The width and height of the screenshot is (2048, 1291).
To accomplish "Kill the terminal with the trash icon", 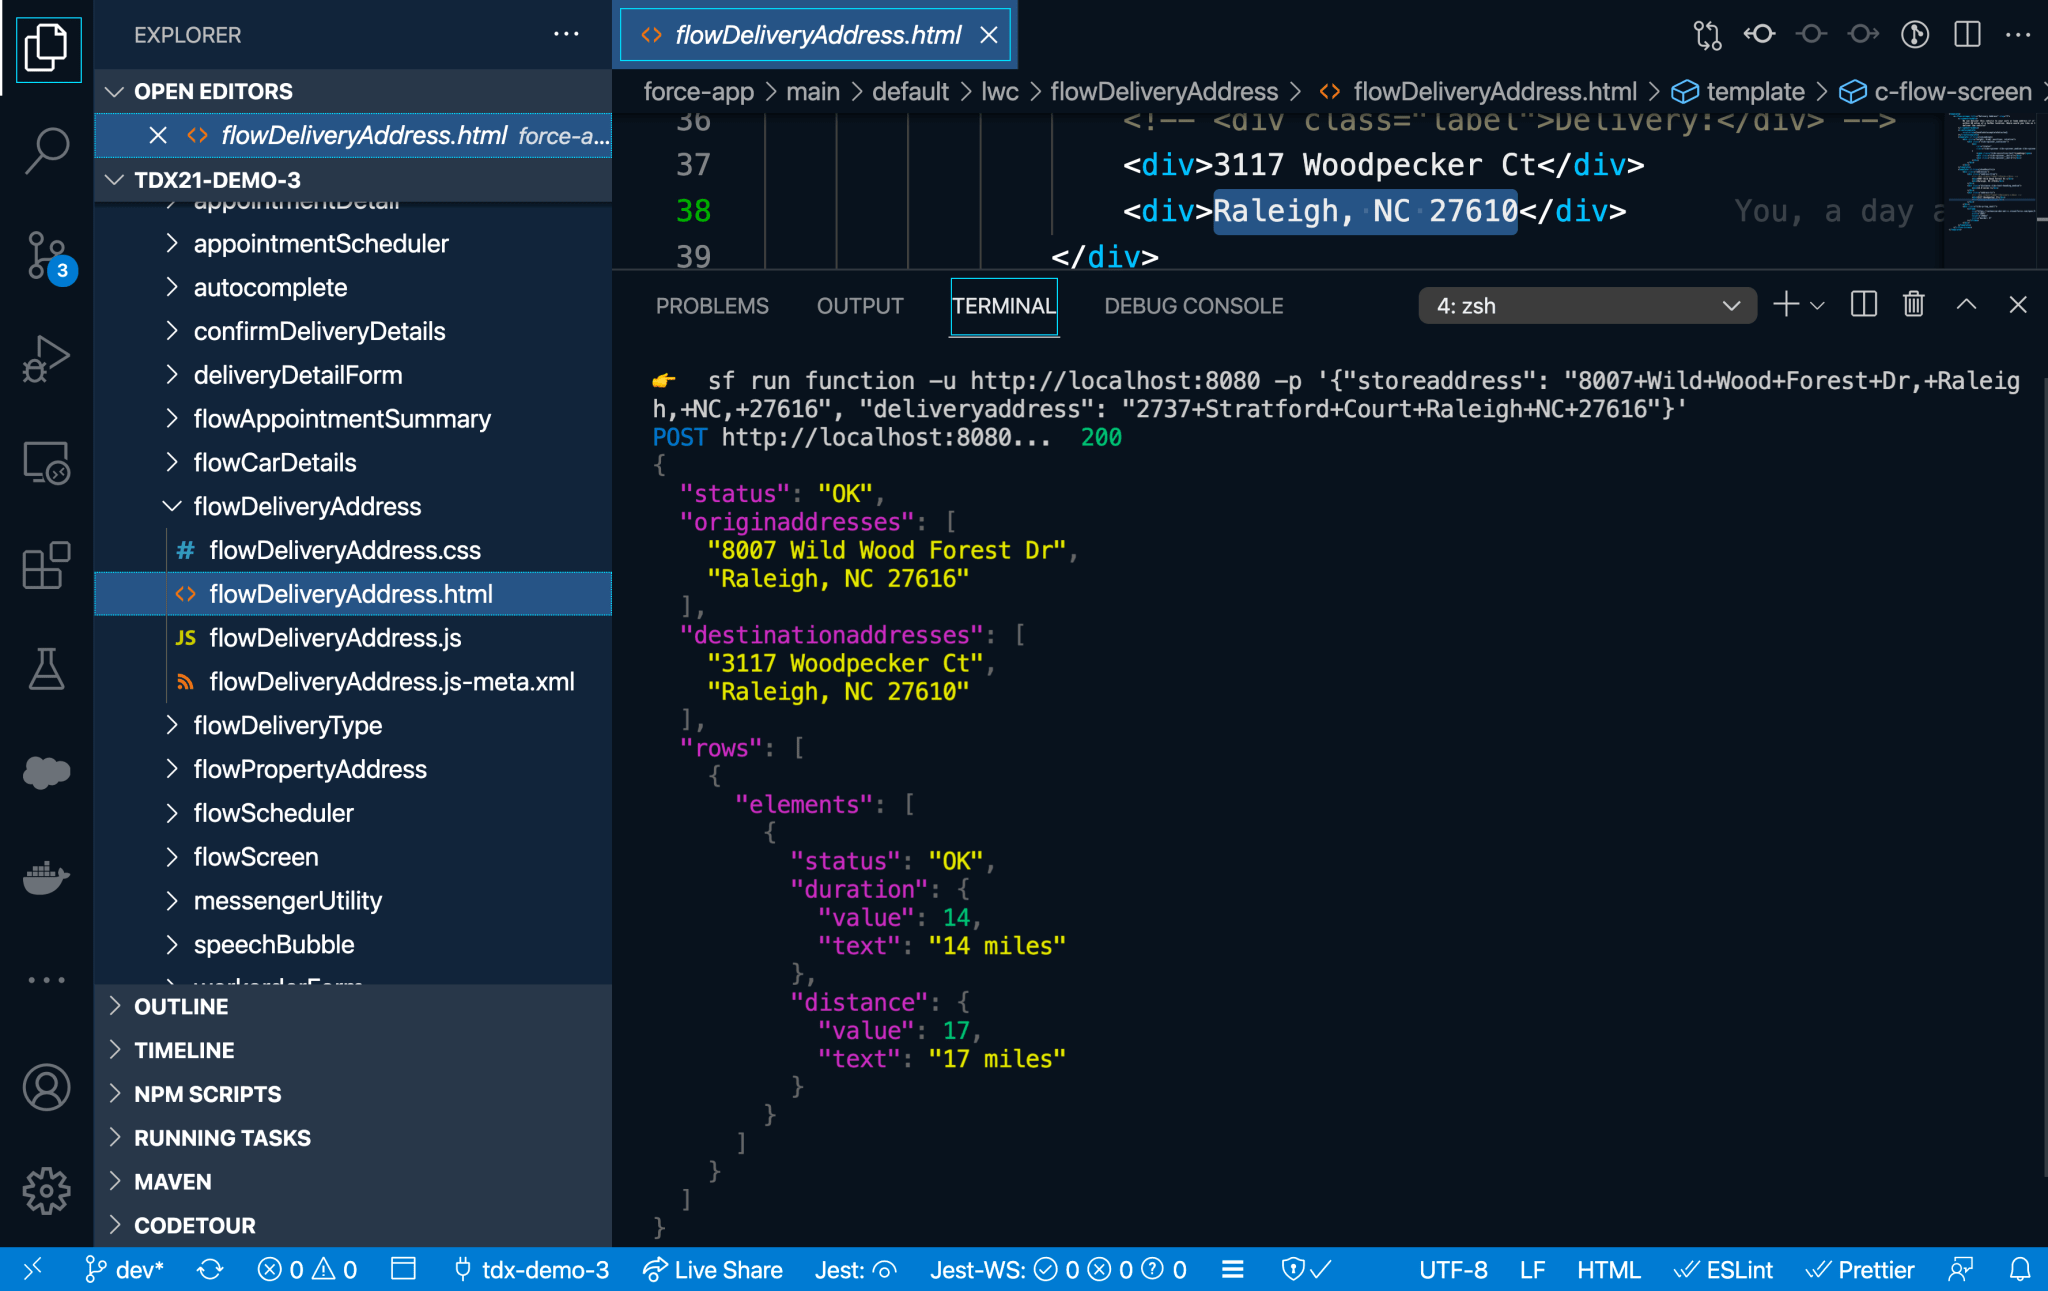I will click(x=1913, y=305).
